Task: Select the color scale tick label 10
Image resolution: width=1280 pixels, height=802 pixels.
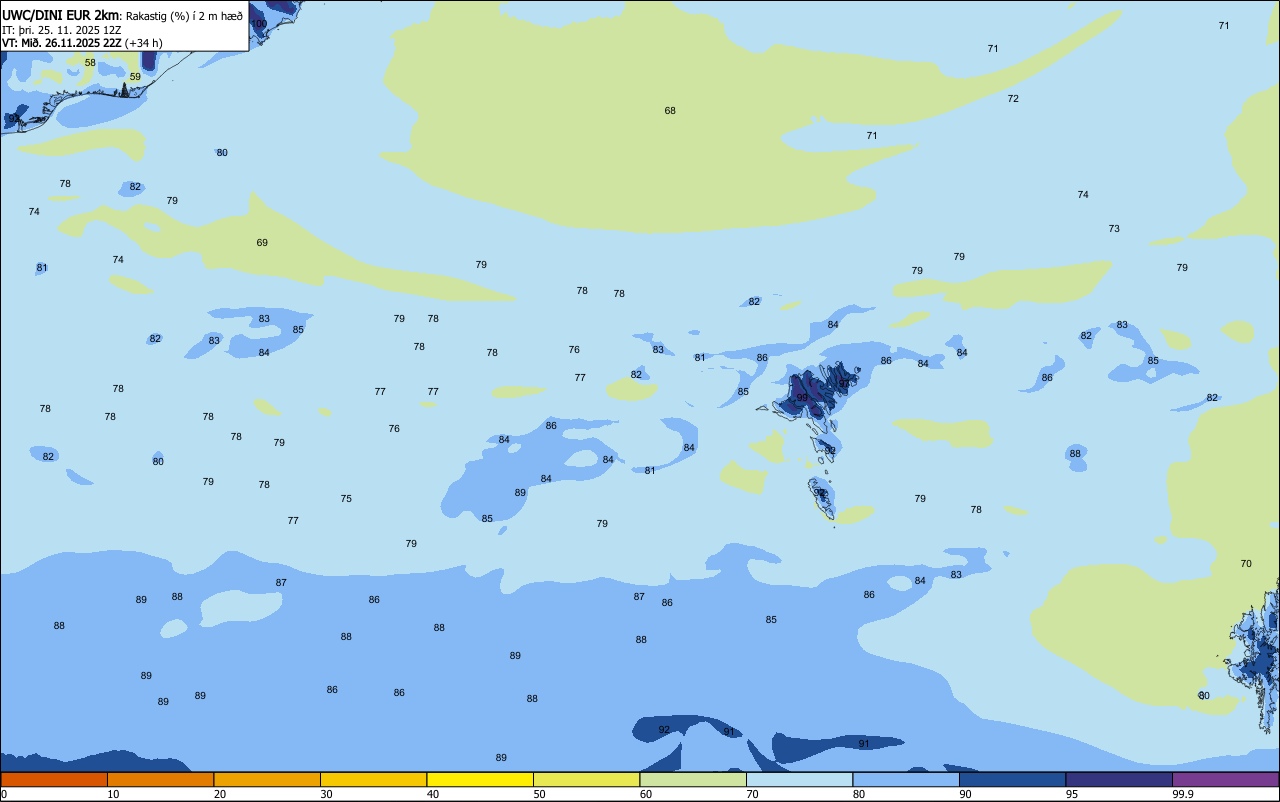Action: point(113,794)
